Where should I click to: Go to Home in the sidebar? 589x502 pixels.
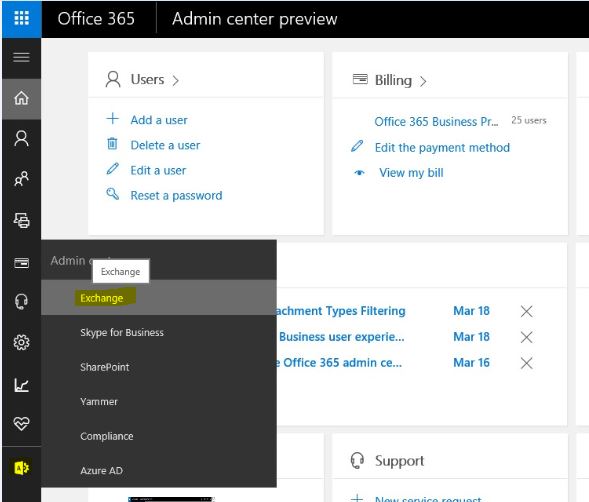(21, 98)
